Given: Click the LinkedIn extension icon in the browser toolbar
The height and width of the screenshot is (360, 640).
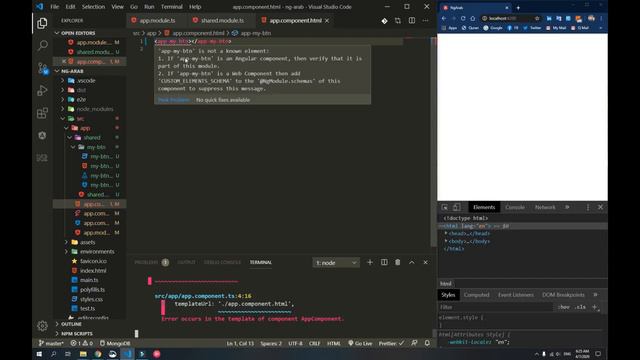Looking at the screenshot, I should point(549,18).
